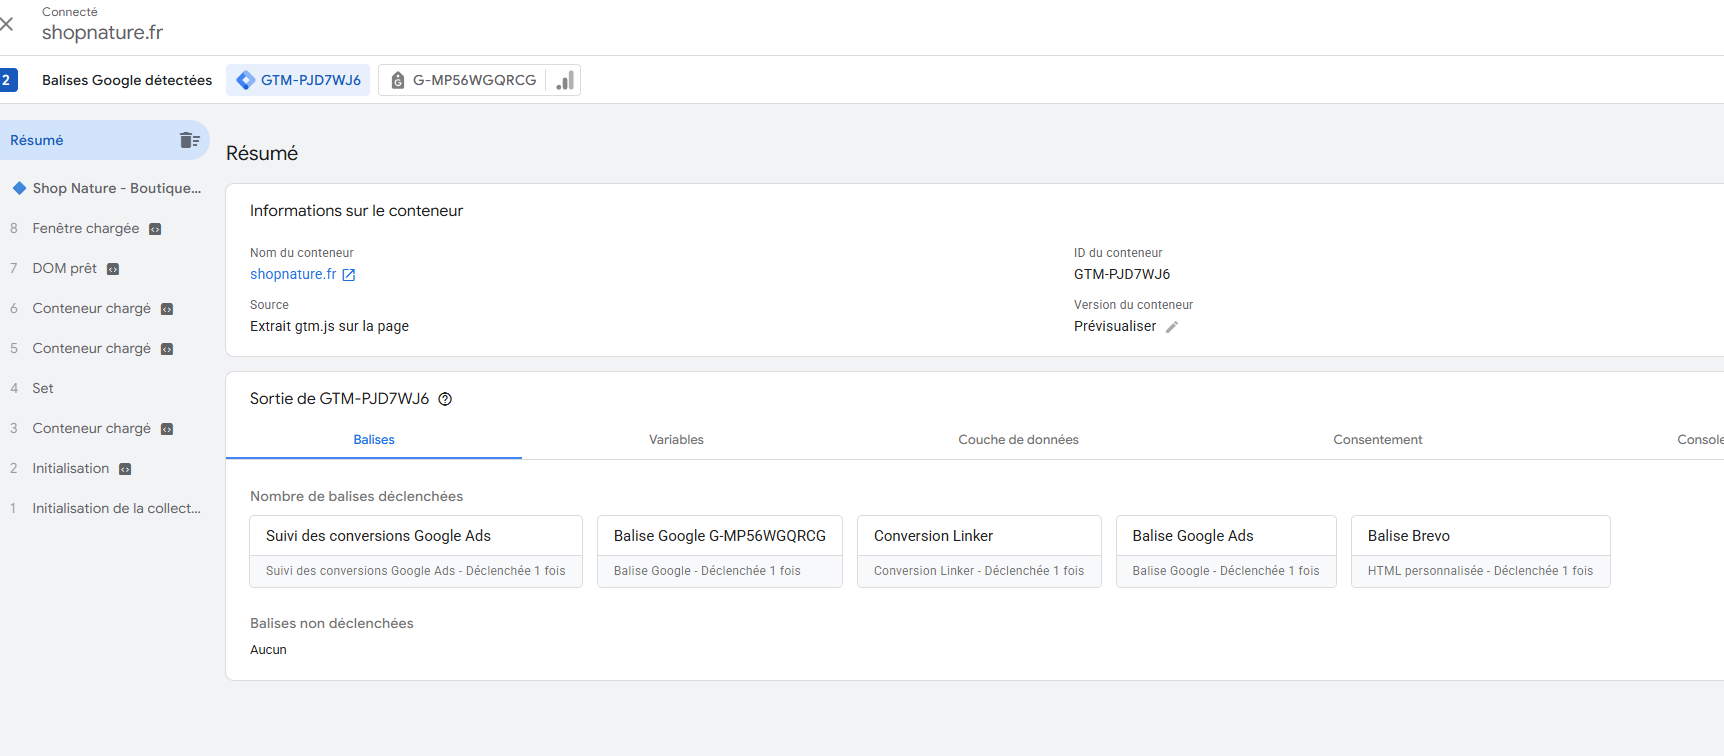
Task: Open the Balise Google Ads tag card
Action: pos(1226,551)
